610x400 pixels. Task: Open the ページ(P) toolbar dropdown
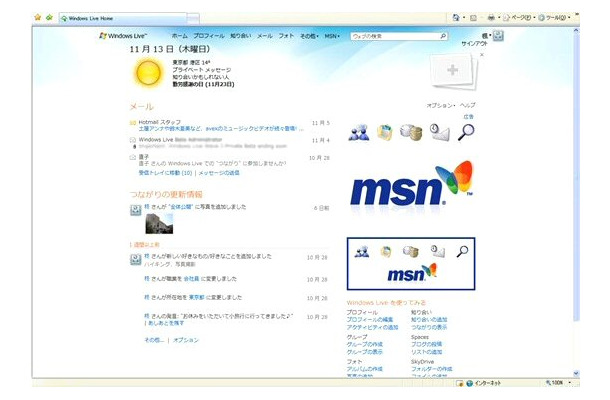click(519, 18)
